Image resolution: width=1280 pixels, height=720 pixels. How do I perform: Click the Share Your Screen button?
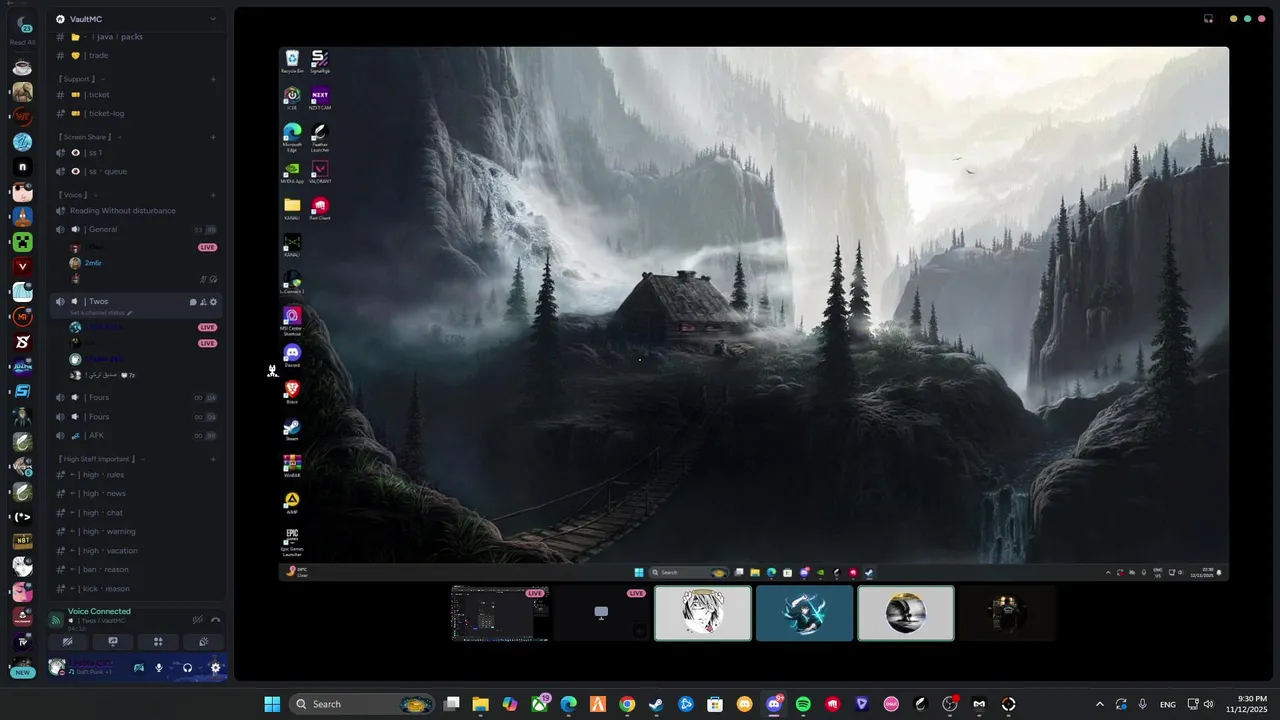[x=113, y=642]
